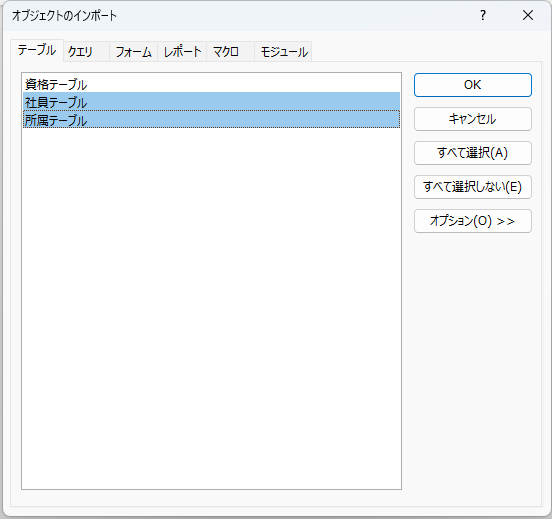The height and width of the screenshot is (519, 552).
Task: Confirm import with the OK button
Action: click(x=472, y=85)
